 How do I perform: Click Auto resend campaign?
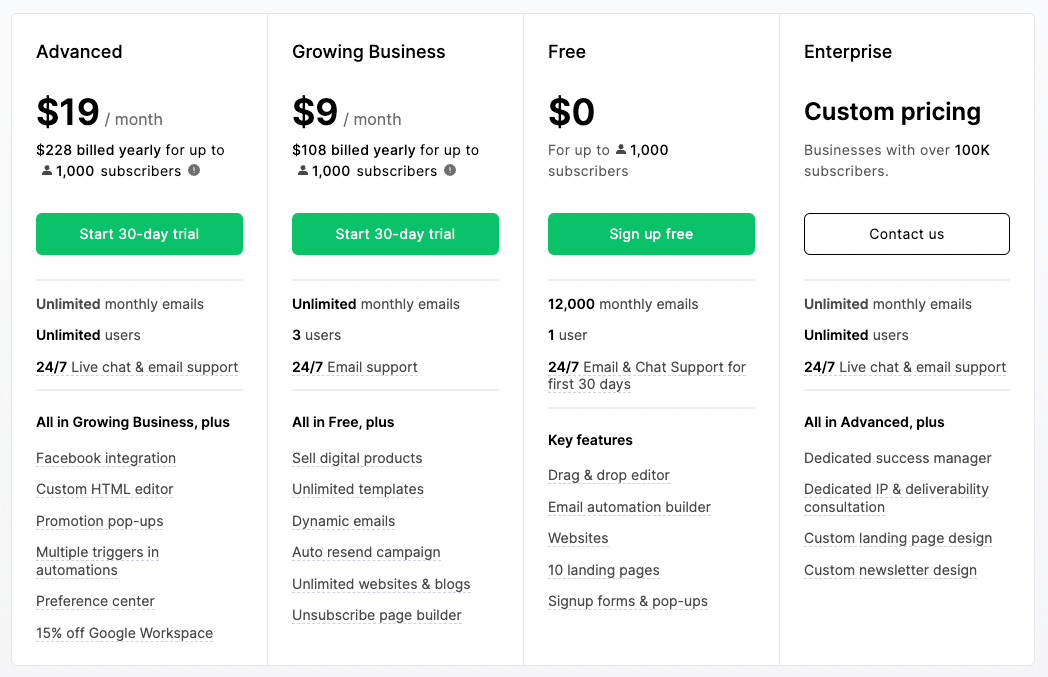pyautogui.click(x=366, y=552)
